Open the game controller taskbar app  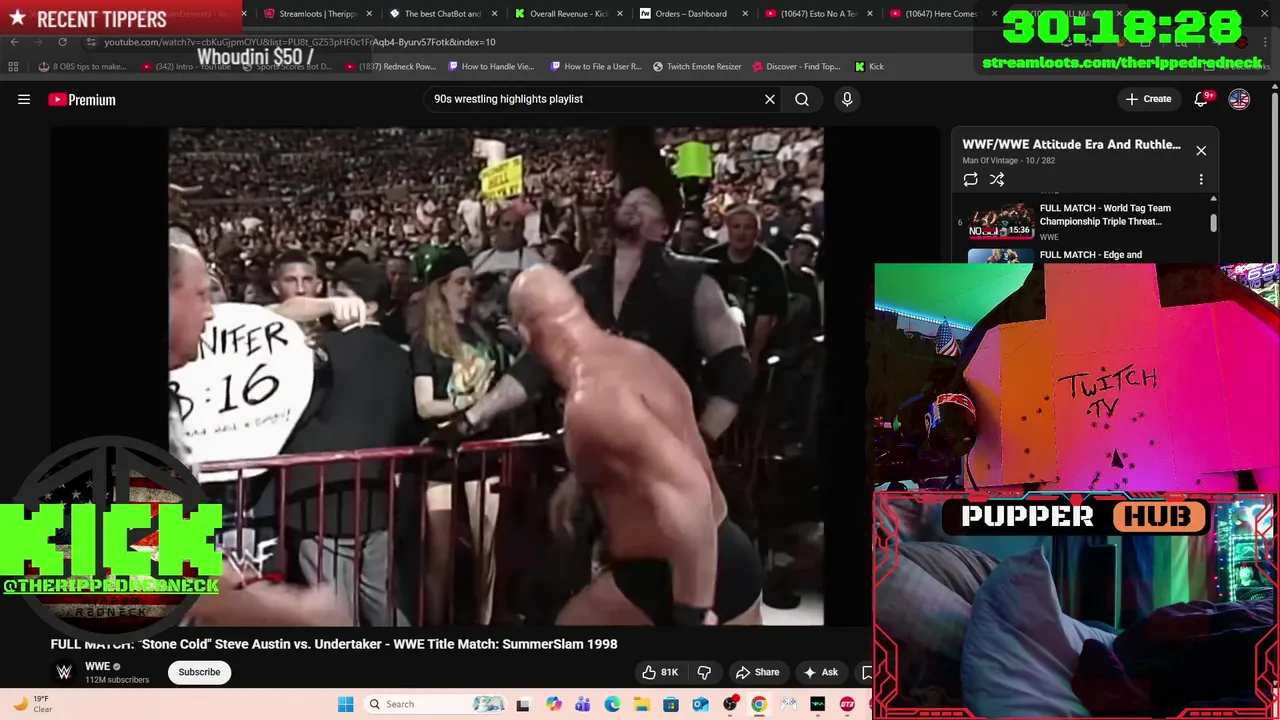point(788,704)
